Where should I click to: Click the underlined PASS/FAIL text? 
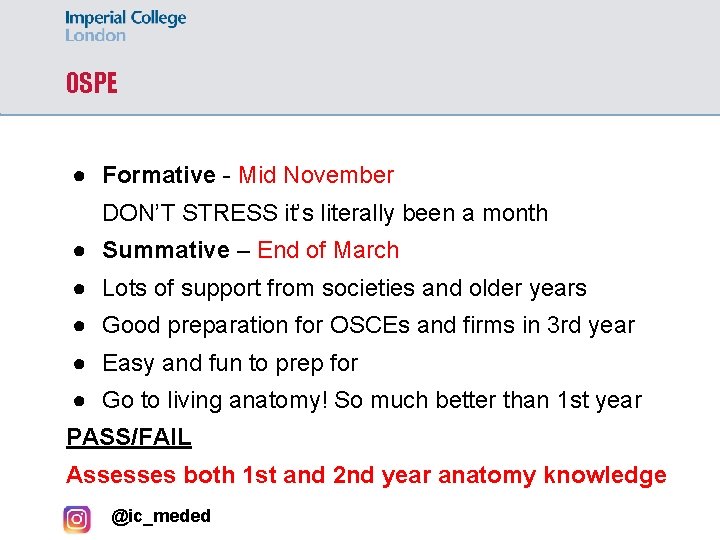tap(129, 437)
